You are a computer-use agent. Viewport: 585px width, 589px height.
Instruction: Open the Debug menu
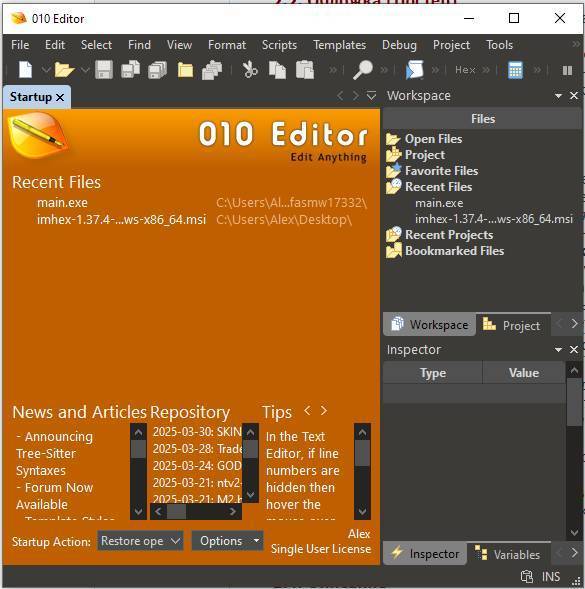[399, 45]
